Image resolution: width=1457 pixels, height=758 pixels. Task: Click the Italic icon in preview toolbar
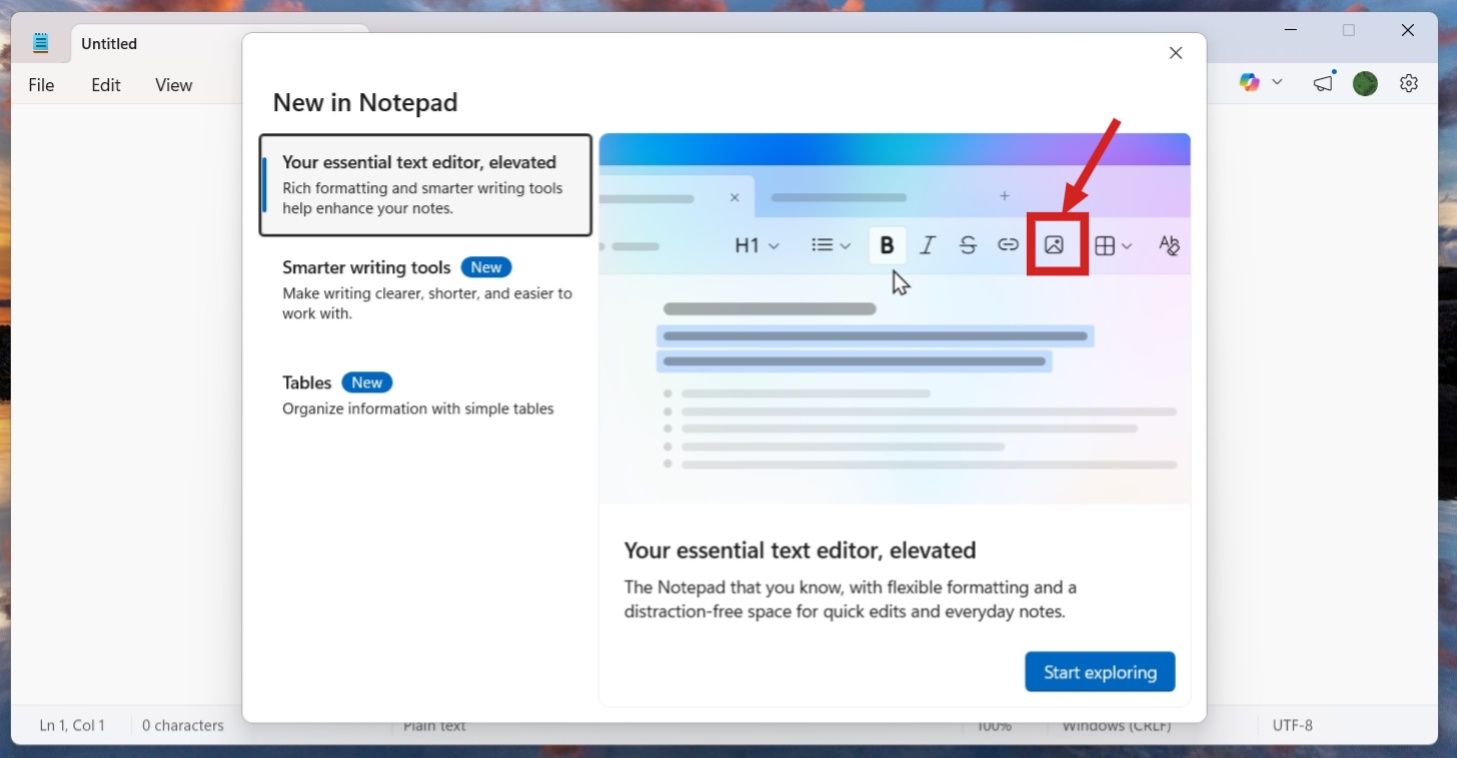click(x=927, y=246)
